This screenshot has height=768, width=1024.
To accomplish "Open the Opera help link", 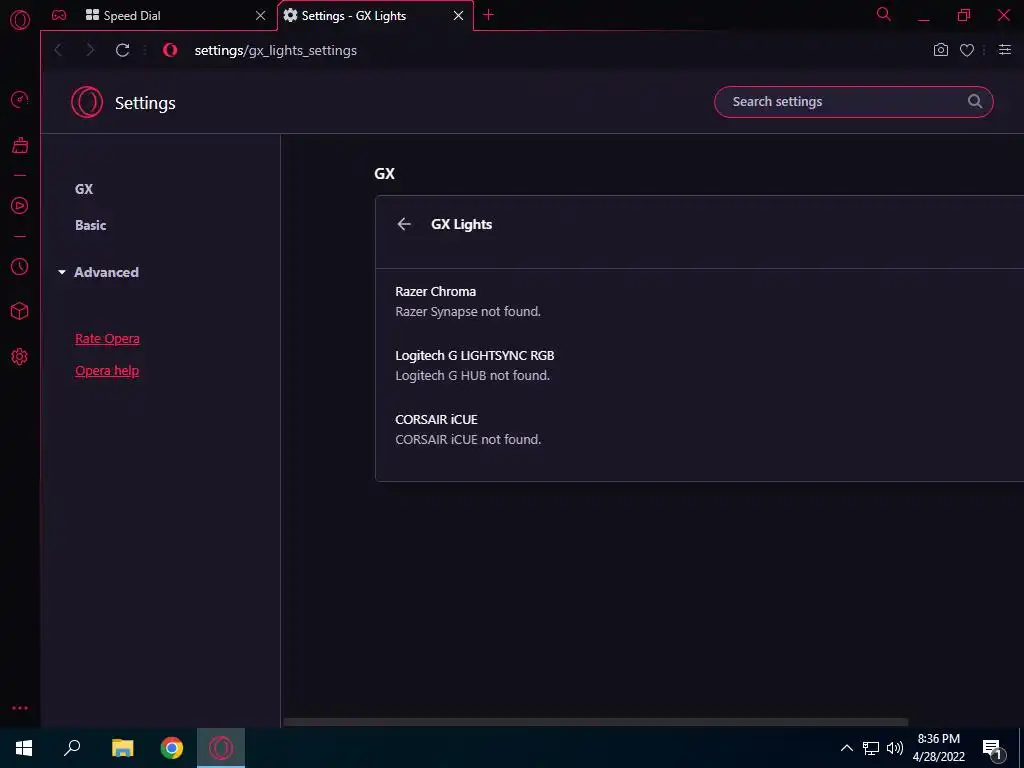I will tap(107, 370).
